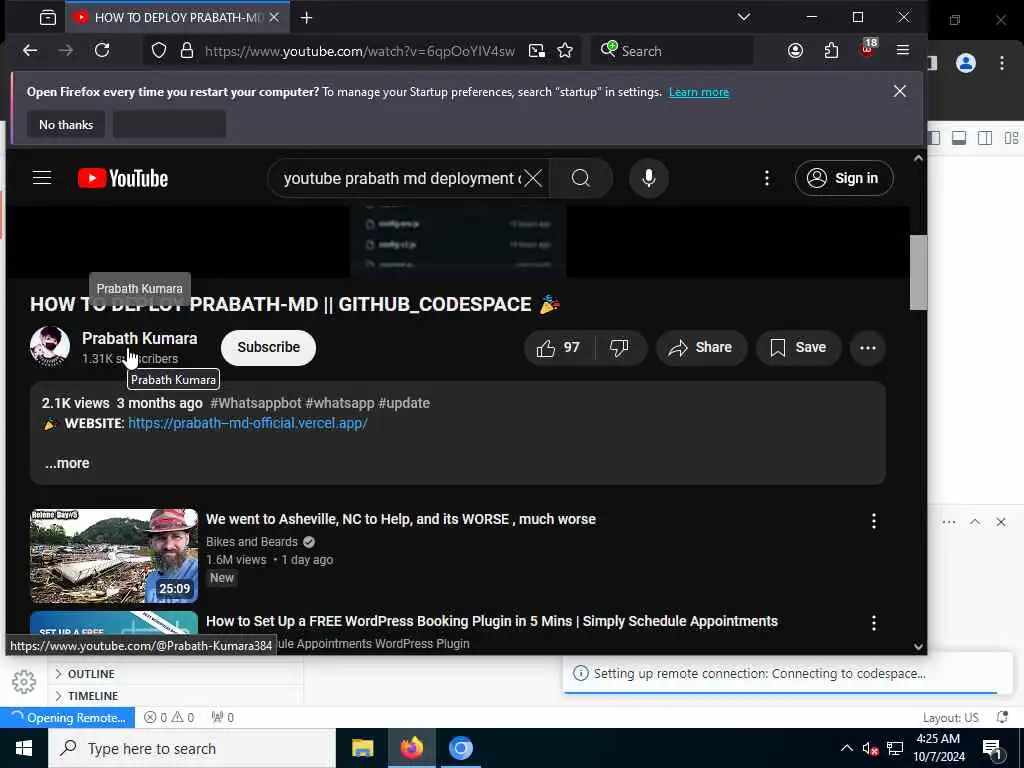Open WordPress Booking Plugin video title
This screenshot has width=1024, height=768.
[492, 621]
